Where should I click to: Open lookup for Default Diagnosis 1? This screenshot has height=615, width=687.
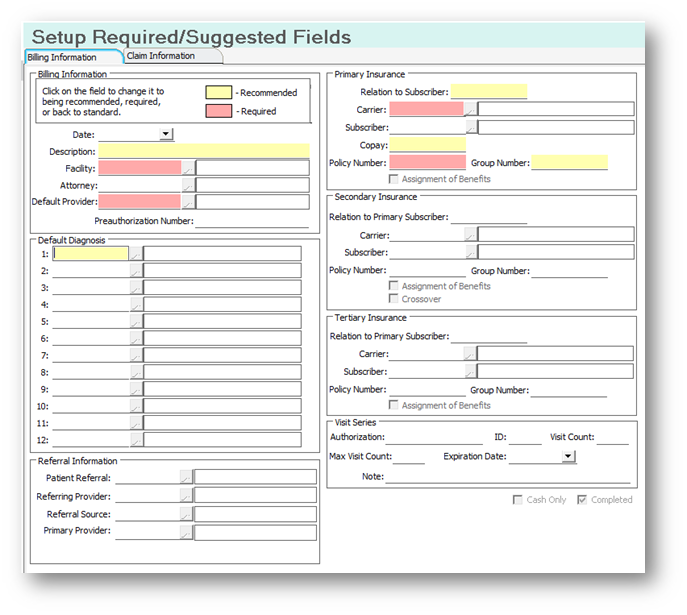[137, 254]
